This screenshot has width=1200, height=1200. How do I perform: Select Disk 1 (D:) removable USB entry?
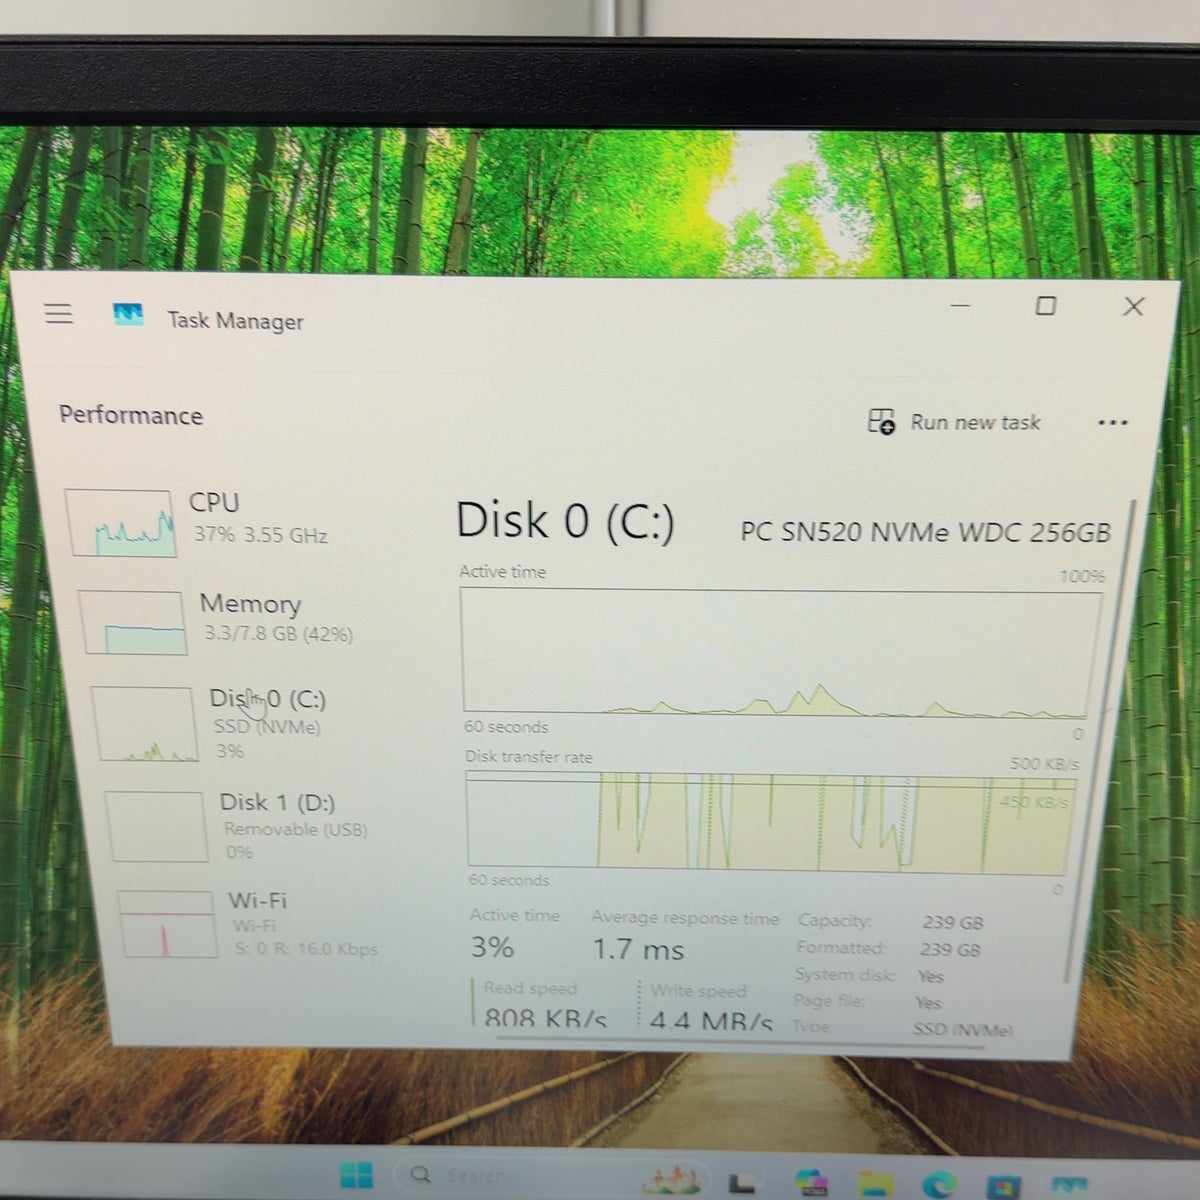[x=238, y=826]
